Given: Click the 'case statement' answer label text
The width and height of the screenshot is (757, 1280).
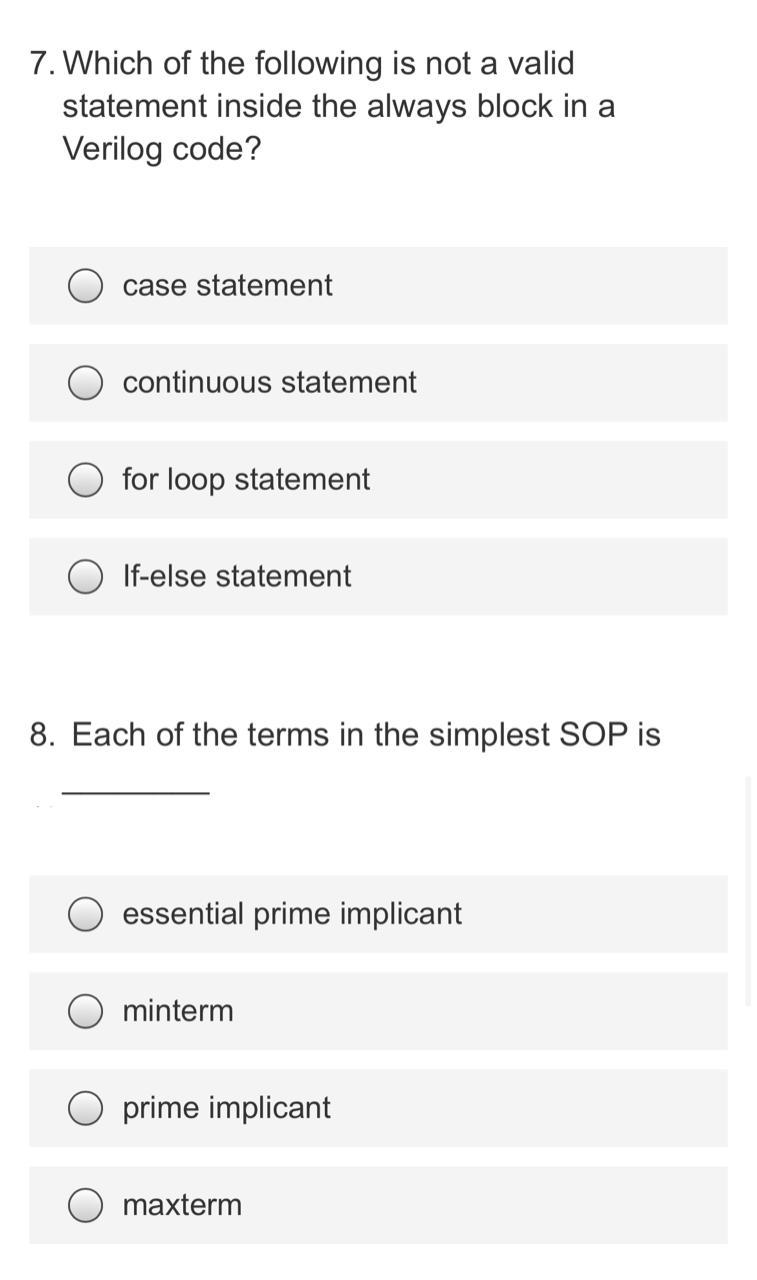Looking at the screenshot, I should (227, 285).
